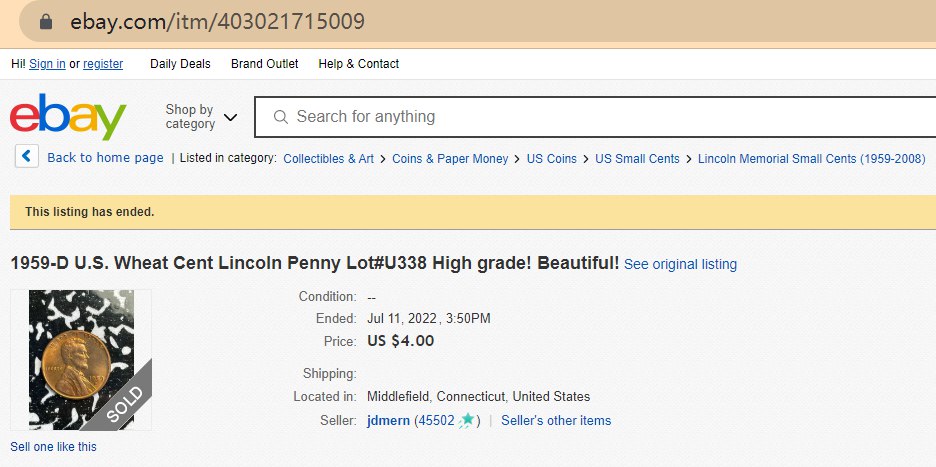Screen dimensions: 936x467
Task: Open the Daily Deals page
Action: pyautogui.click(x=180, y=64)
